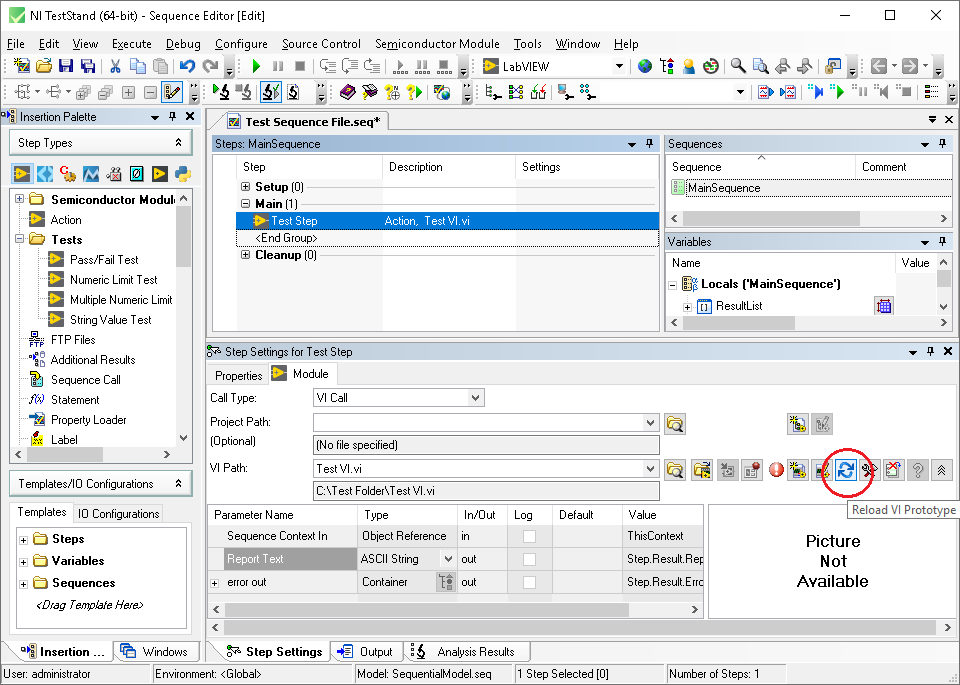Switch to the IO Configurations tab
The width and height of the screenshot is (960, 685).
click(x=118, y=514)
